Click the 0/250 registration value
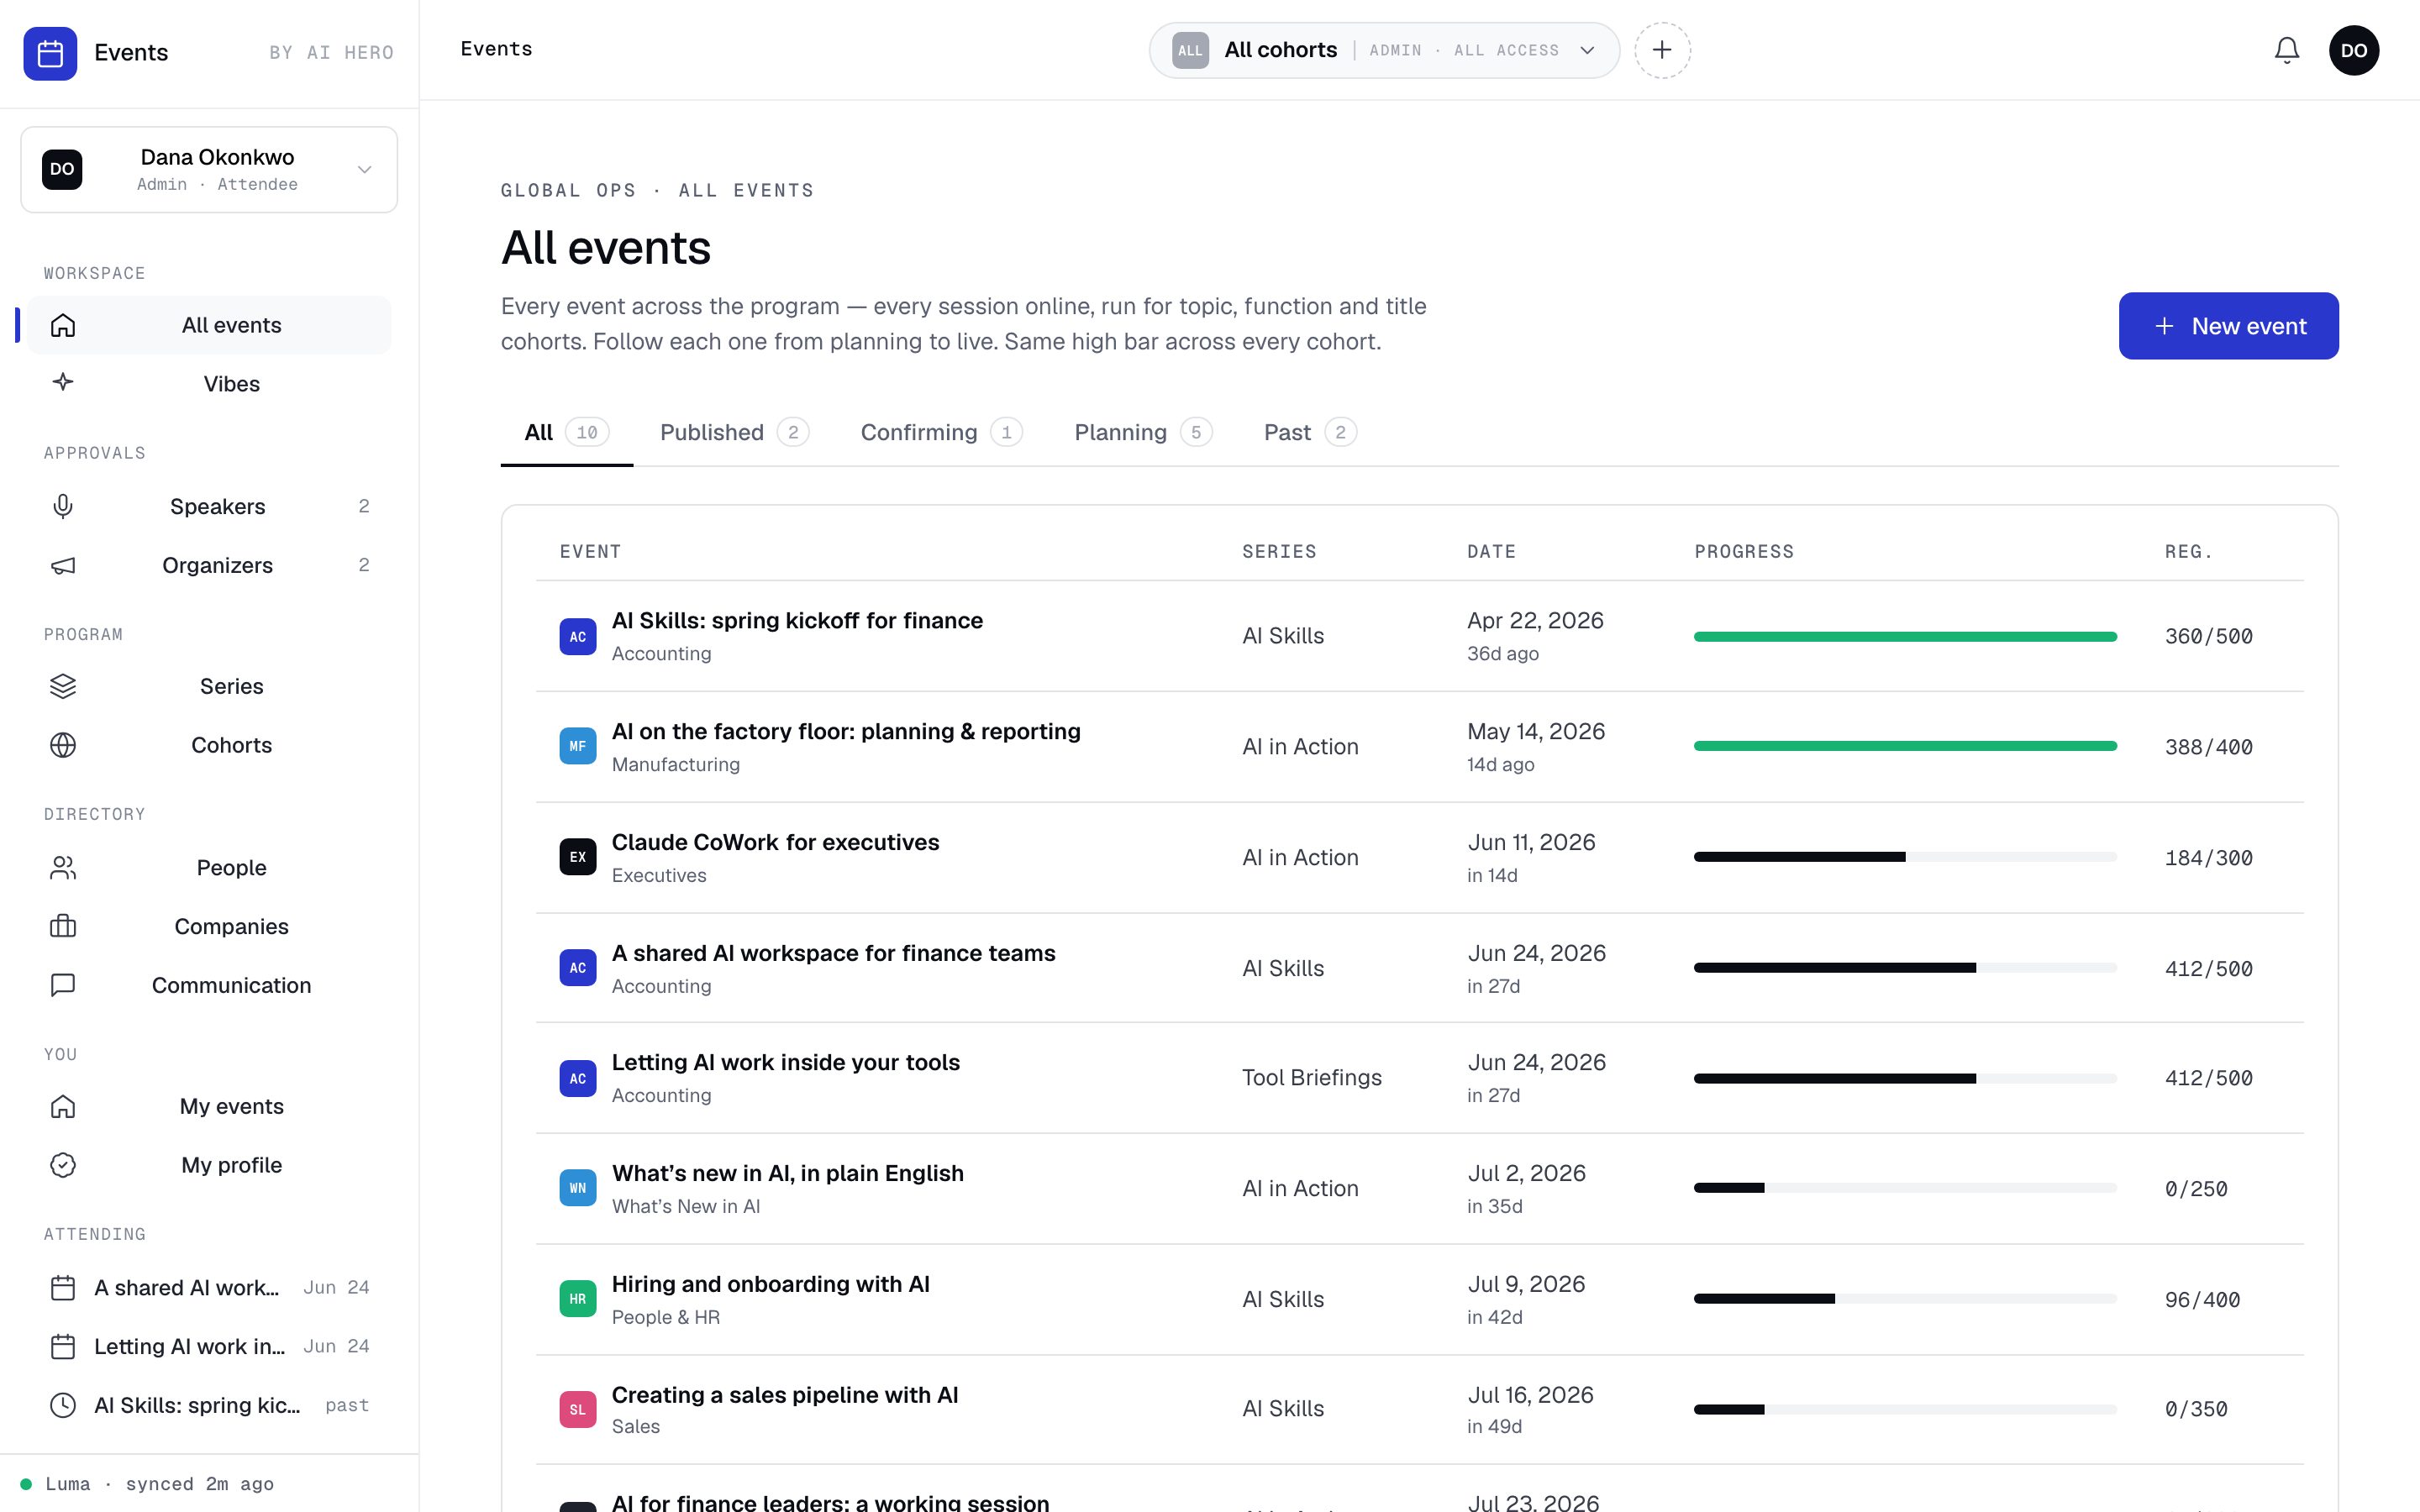 (x=2196, y=1189)
